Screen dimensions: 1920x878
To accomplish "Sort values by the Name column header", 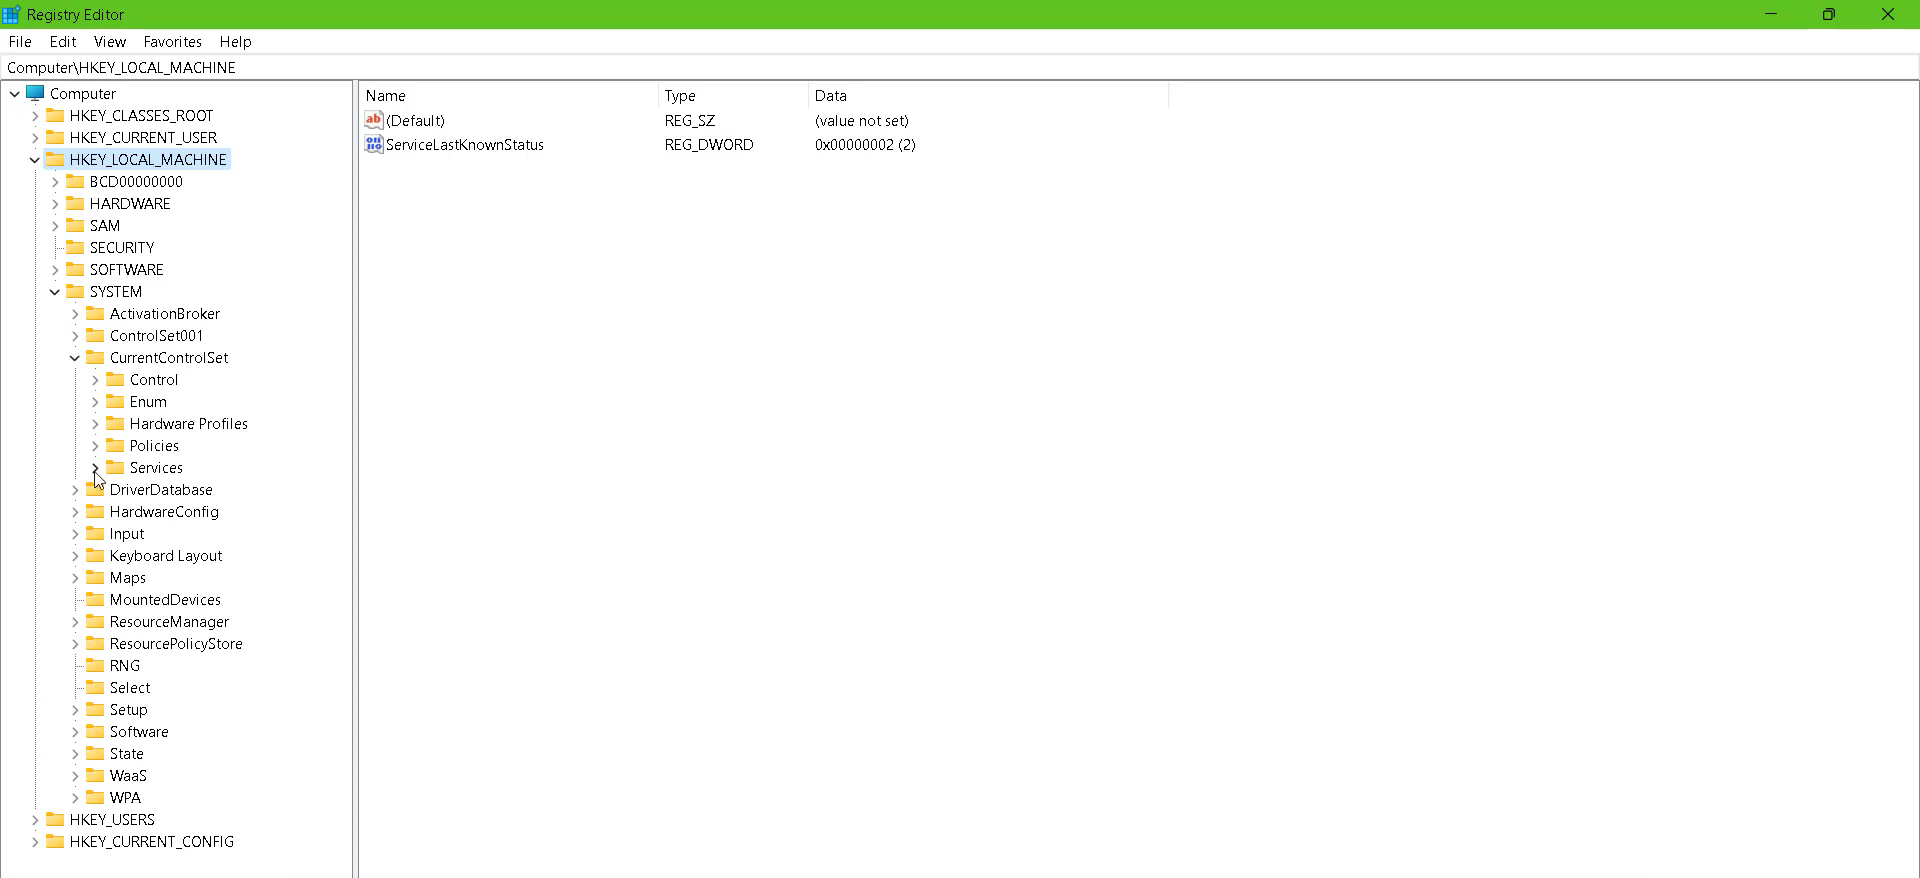I will tap(509, 96).
